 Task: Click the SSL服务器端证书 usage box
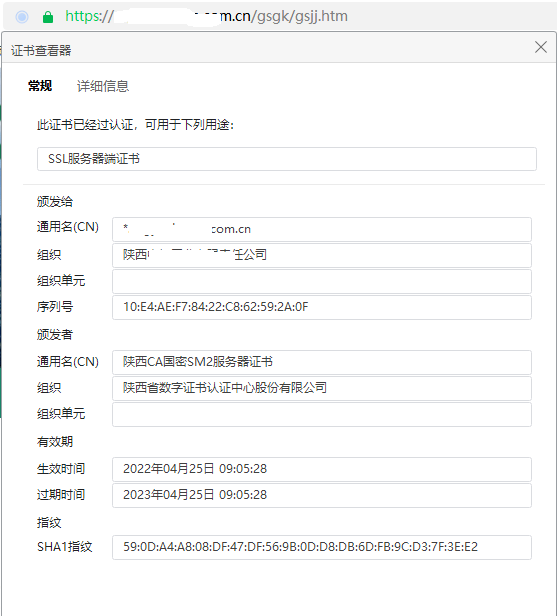pos(287,159)
